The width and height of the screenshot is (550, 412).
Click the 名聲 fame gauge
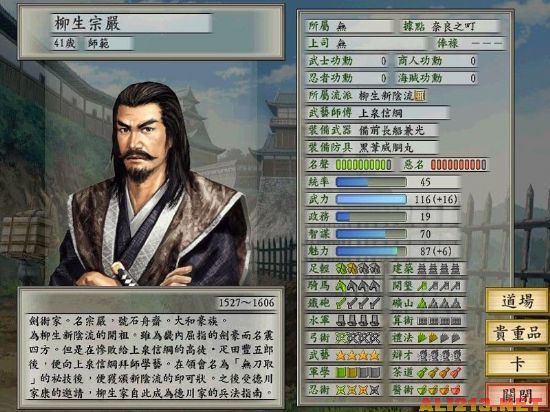[363, 165]
